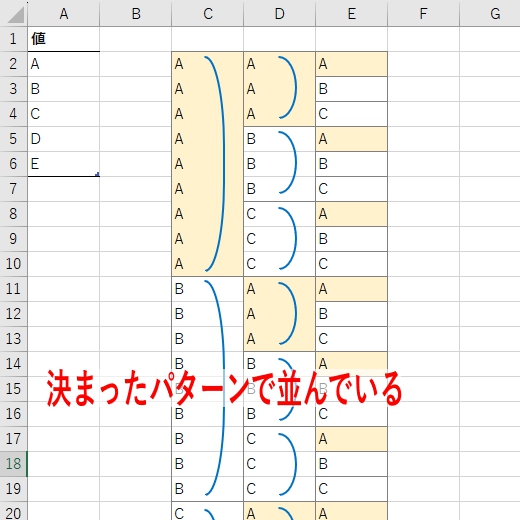Select row 13 header
Viewport: 520px width, 520px height.
point(13,339)
